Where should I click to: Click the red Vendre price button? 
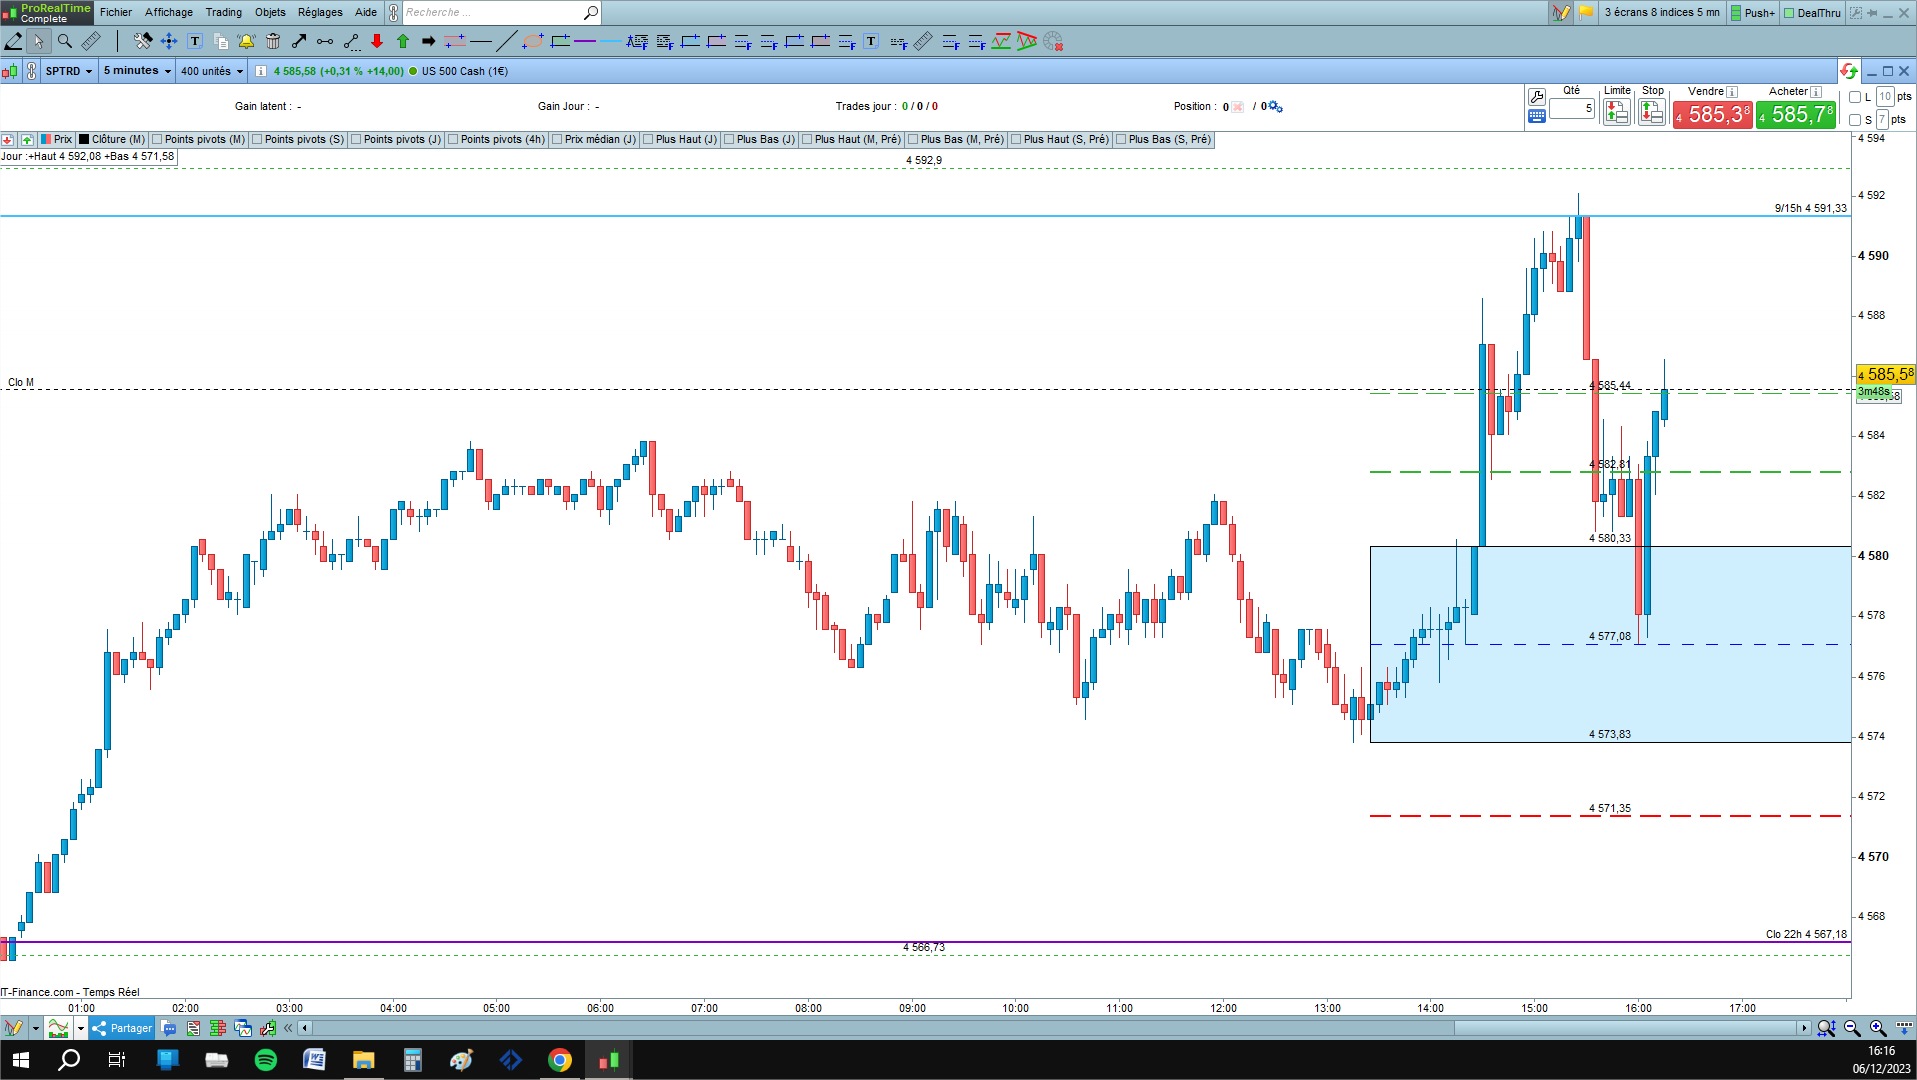click(x=1713, y=115)
